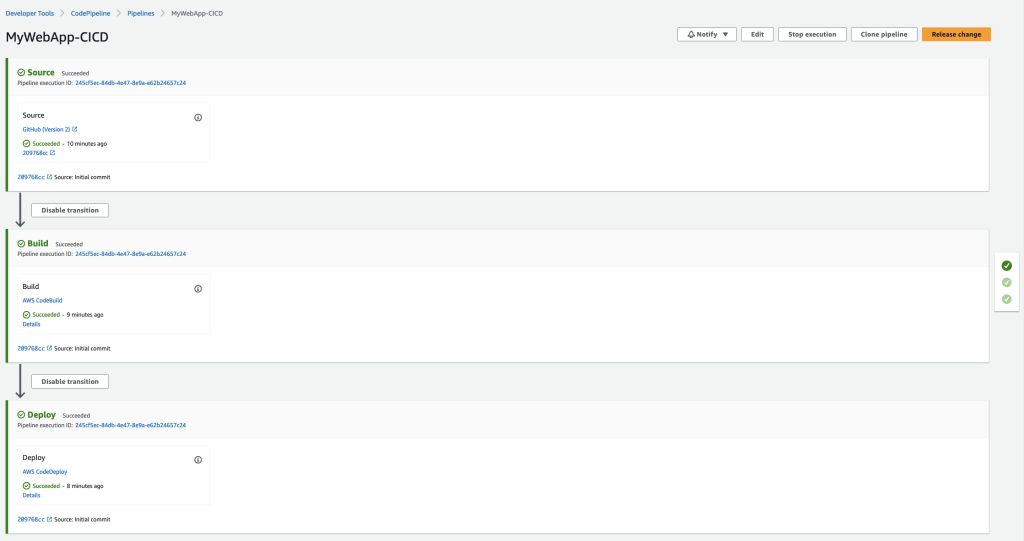Click the bell icon on Notify button
Screen dimensions: 1024x541
tap(691, 35)
